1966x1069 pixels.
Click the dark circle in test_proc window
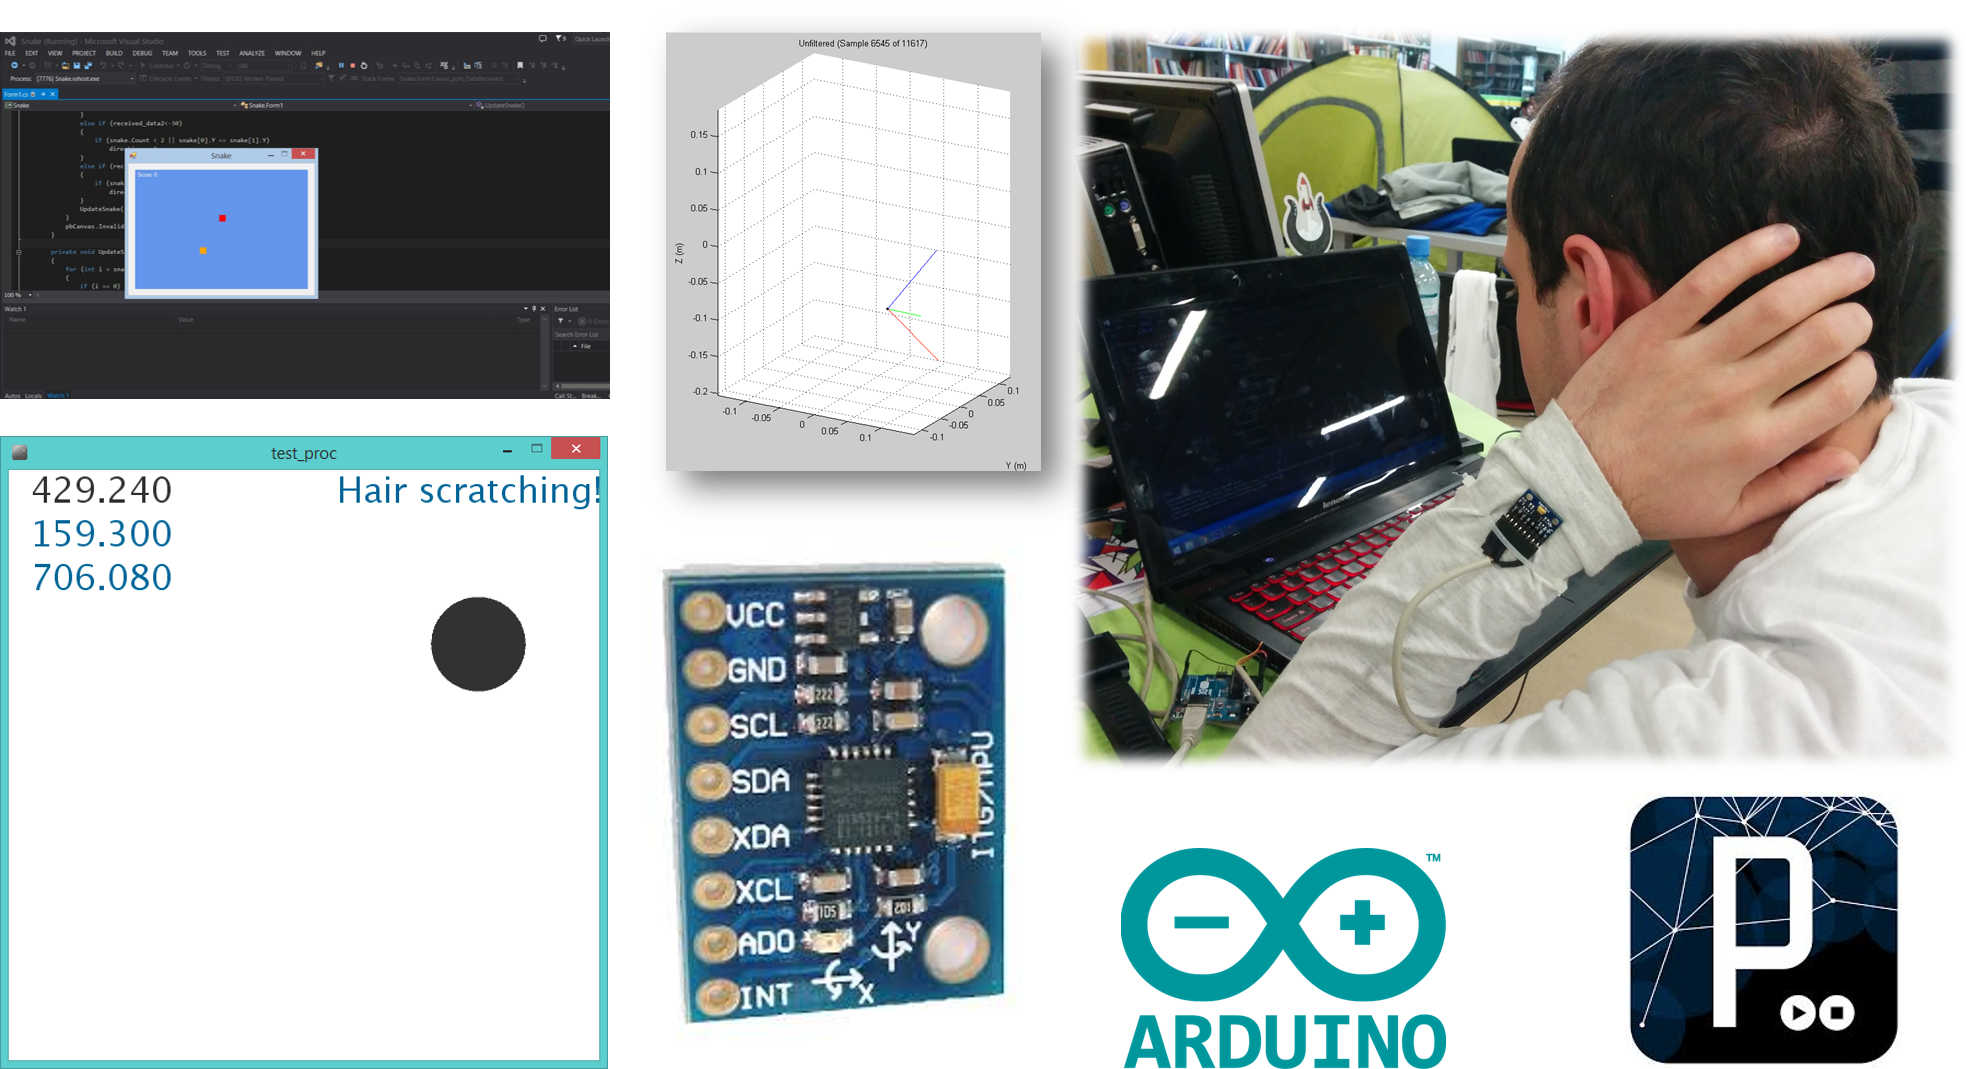(x=478, y=644)
